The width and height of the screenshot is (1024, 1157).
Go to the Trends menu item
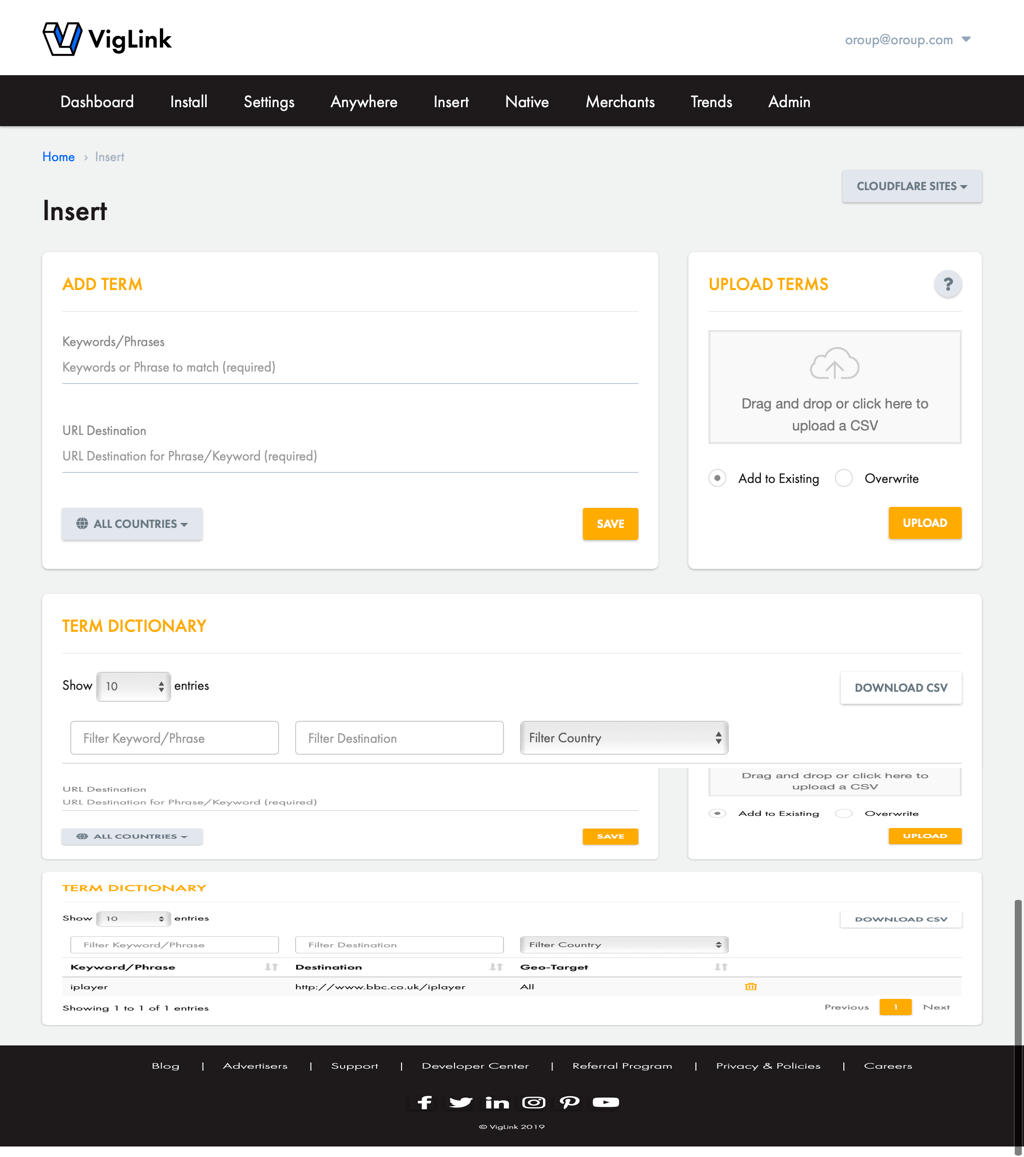(711, 102)
